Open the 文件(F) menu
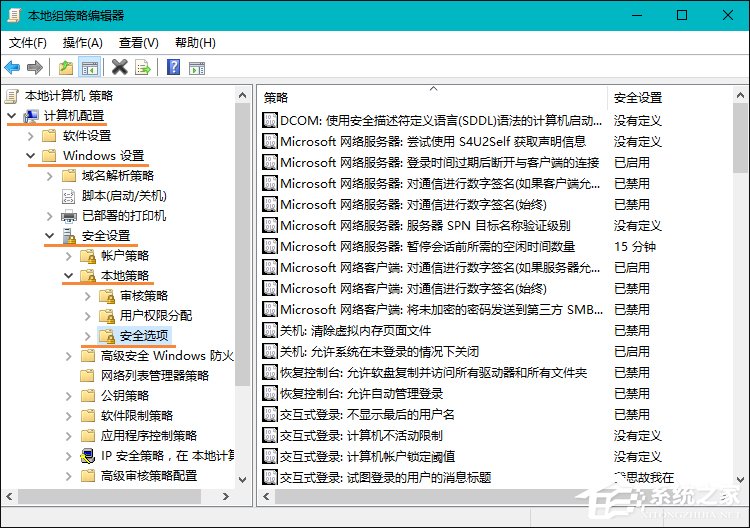Viewport: 750px width, 528px height. point(28,43)
